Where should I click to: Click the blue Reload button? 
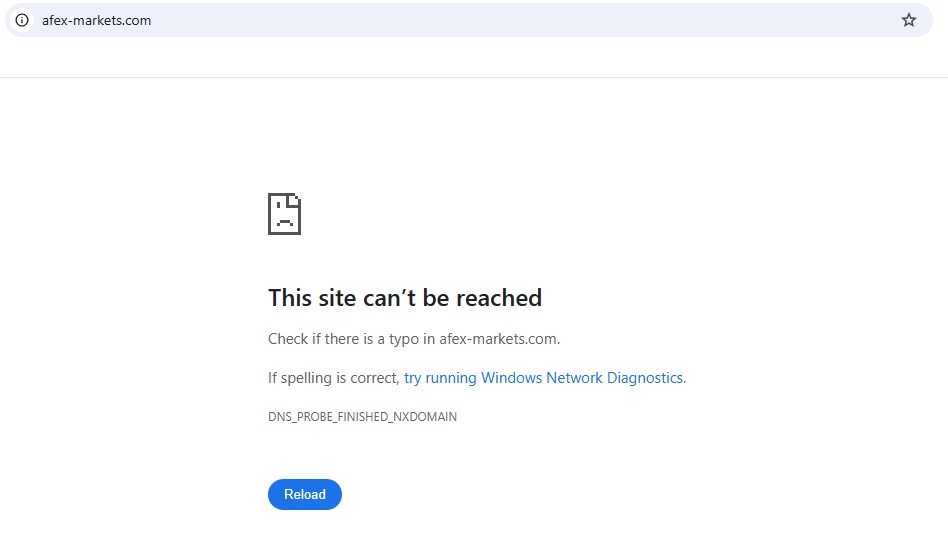(x=305, y=495)
